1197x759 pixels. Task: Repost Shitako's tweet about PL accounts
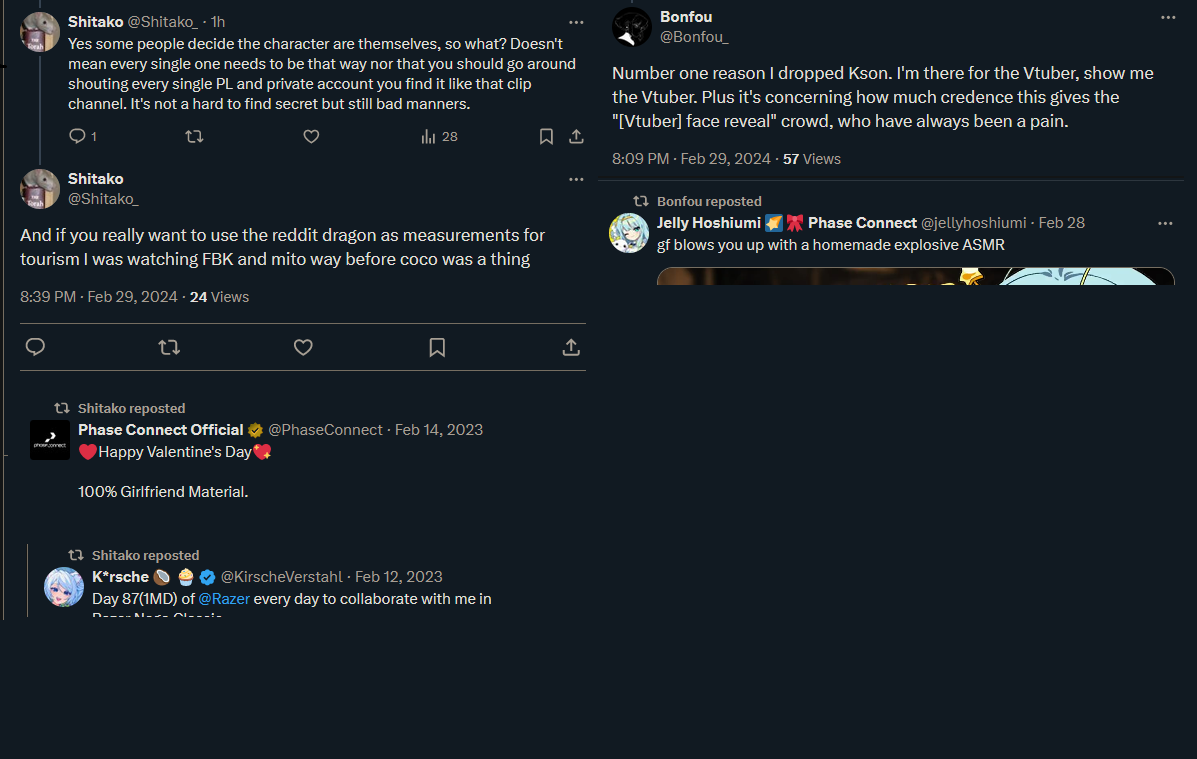(195, 136)
